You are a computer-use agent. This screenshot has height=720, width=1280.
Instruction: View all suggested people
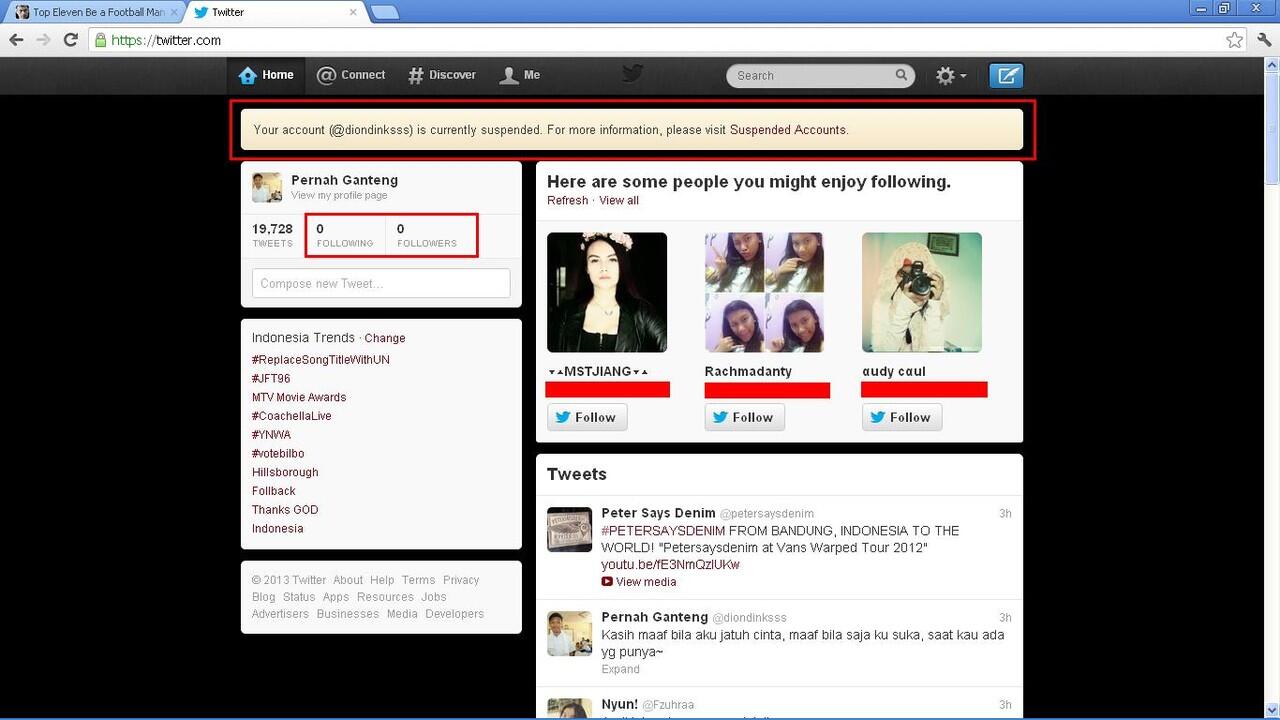[x=619, y=201]
